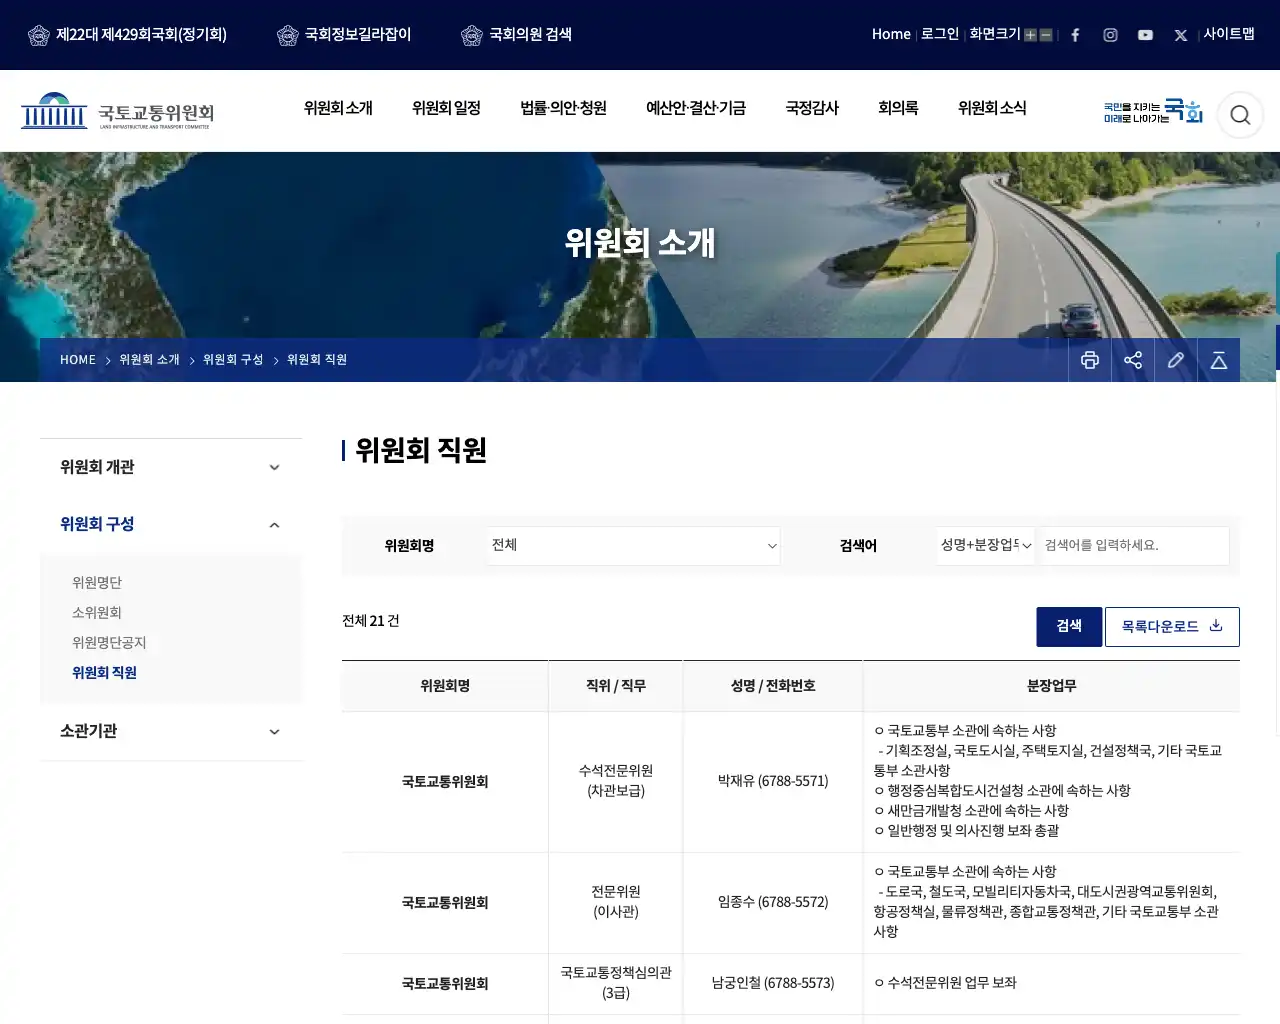Collapse the 위원회 구성 sidebar section
The image size is (1280, 1024).
click(x=171, y=524)
